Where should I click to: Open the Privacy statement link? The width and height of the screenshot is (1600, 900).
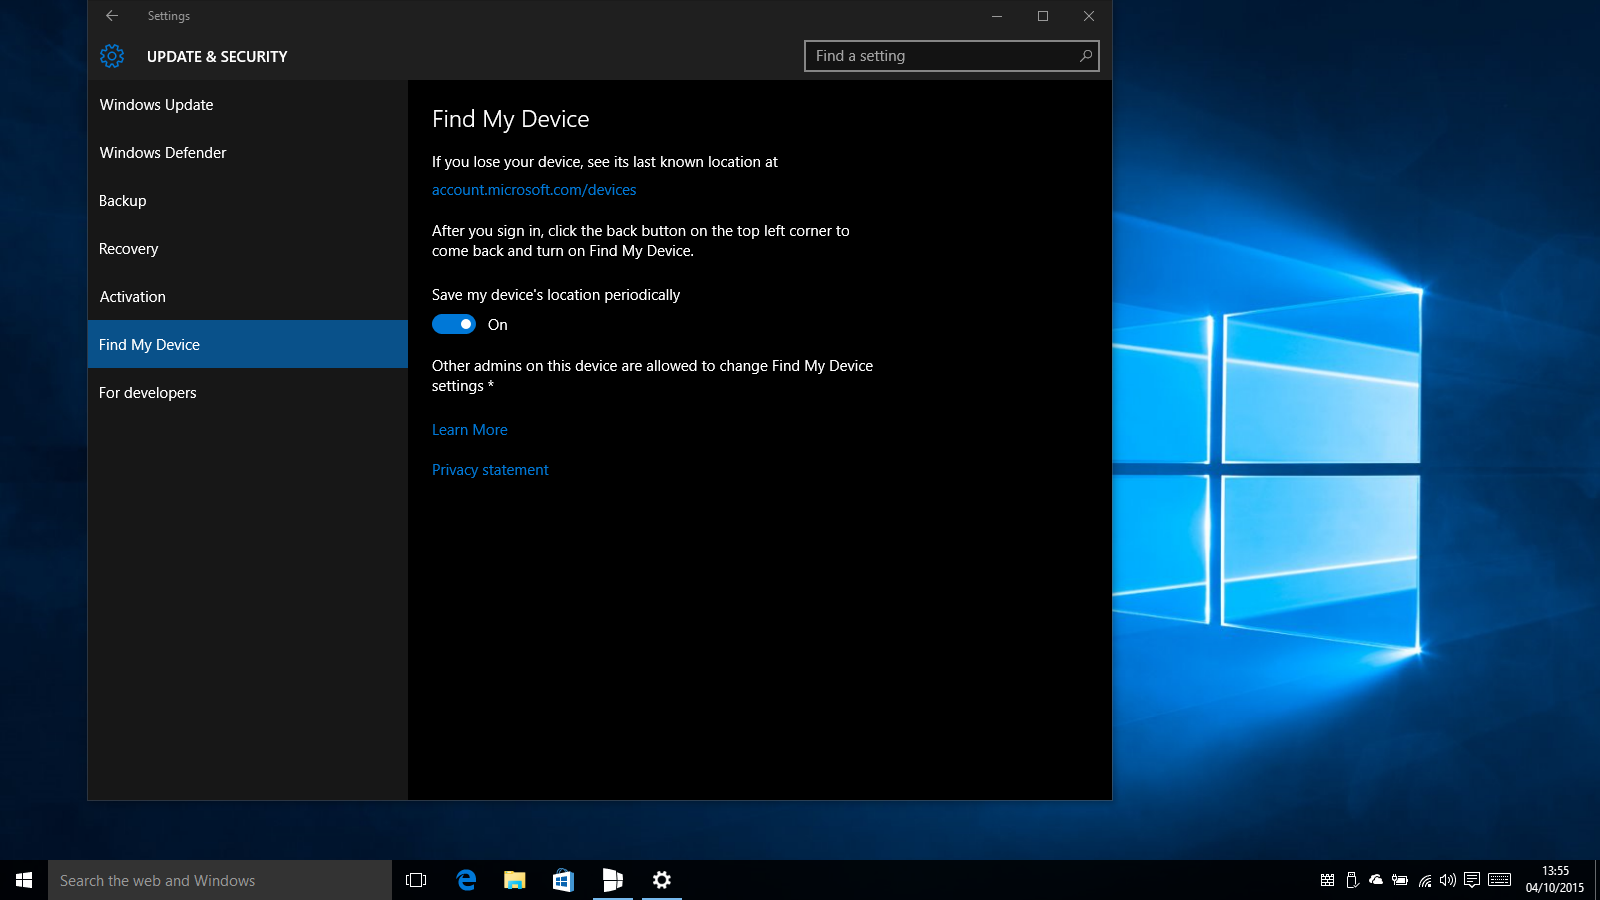[x=490, y=470]
